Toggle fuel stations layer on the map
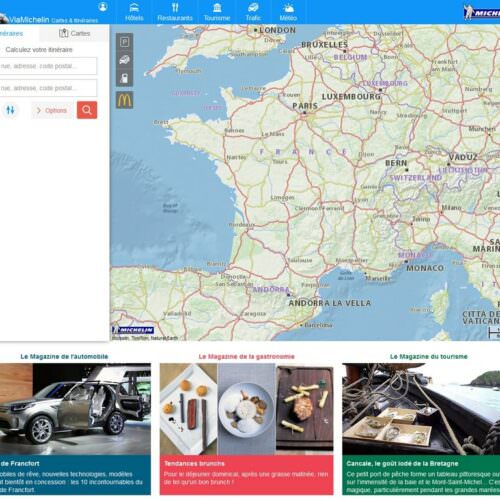The image size is (500, 500). (x=125, y=78)
